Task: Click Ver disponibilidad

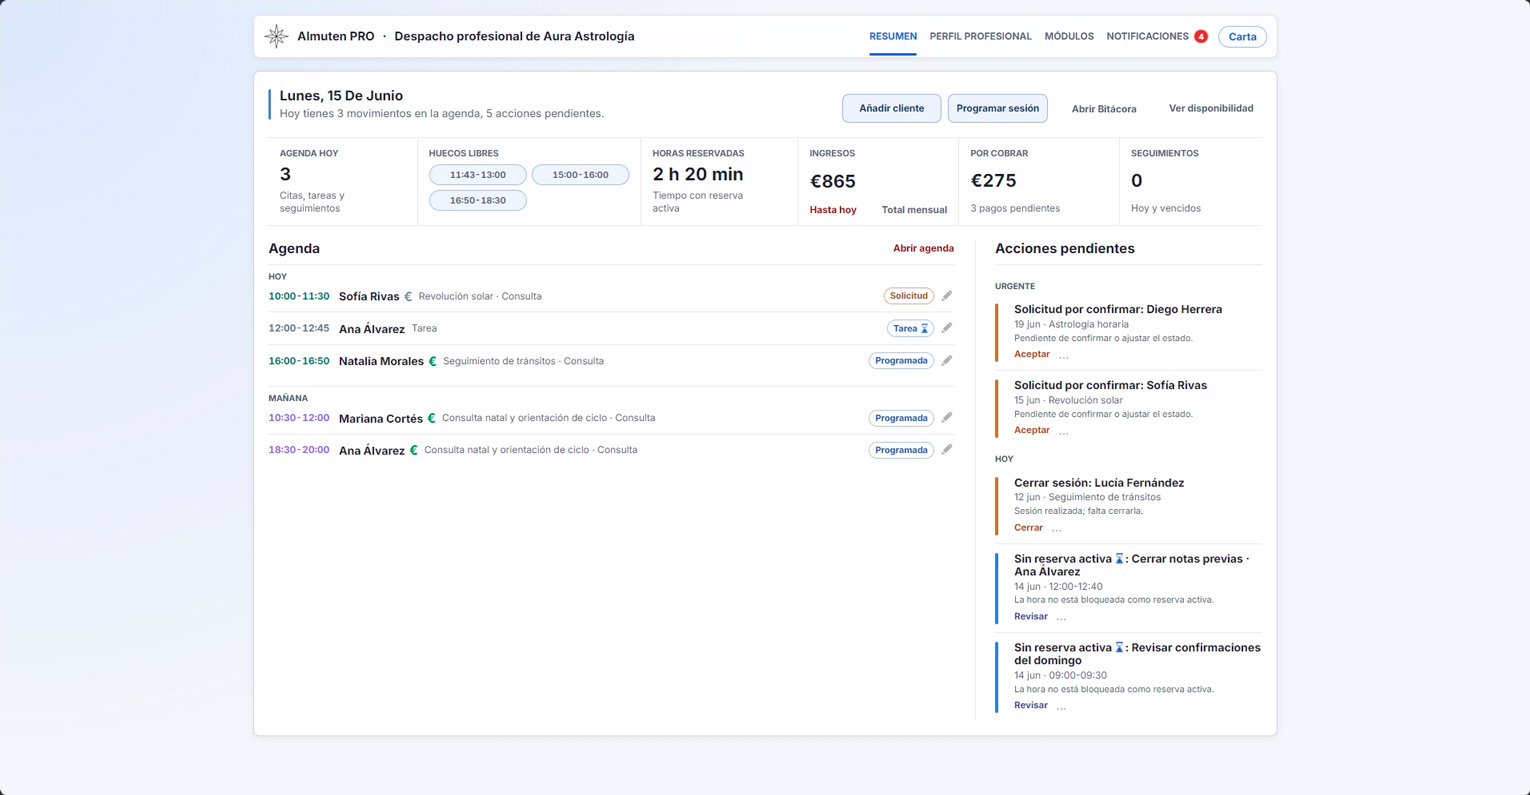Action: pos(1211,108)
